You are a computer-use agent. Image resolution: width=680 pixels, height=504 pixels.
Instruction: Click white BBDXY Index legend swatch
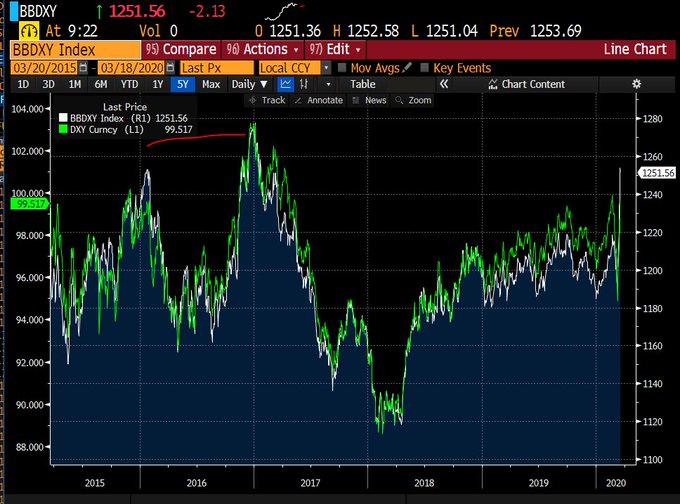[63, 118]
